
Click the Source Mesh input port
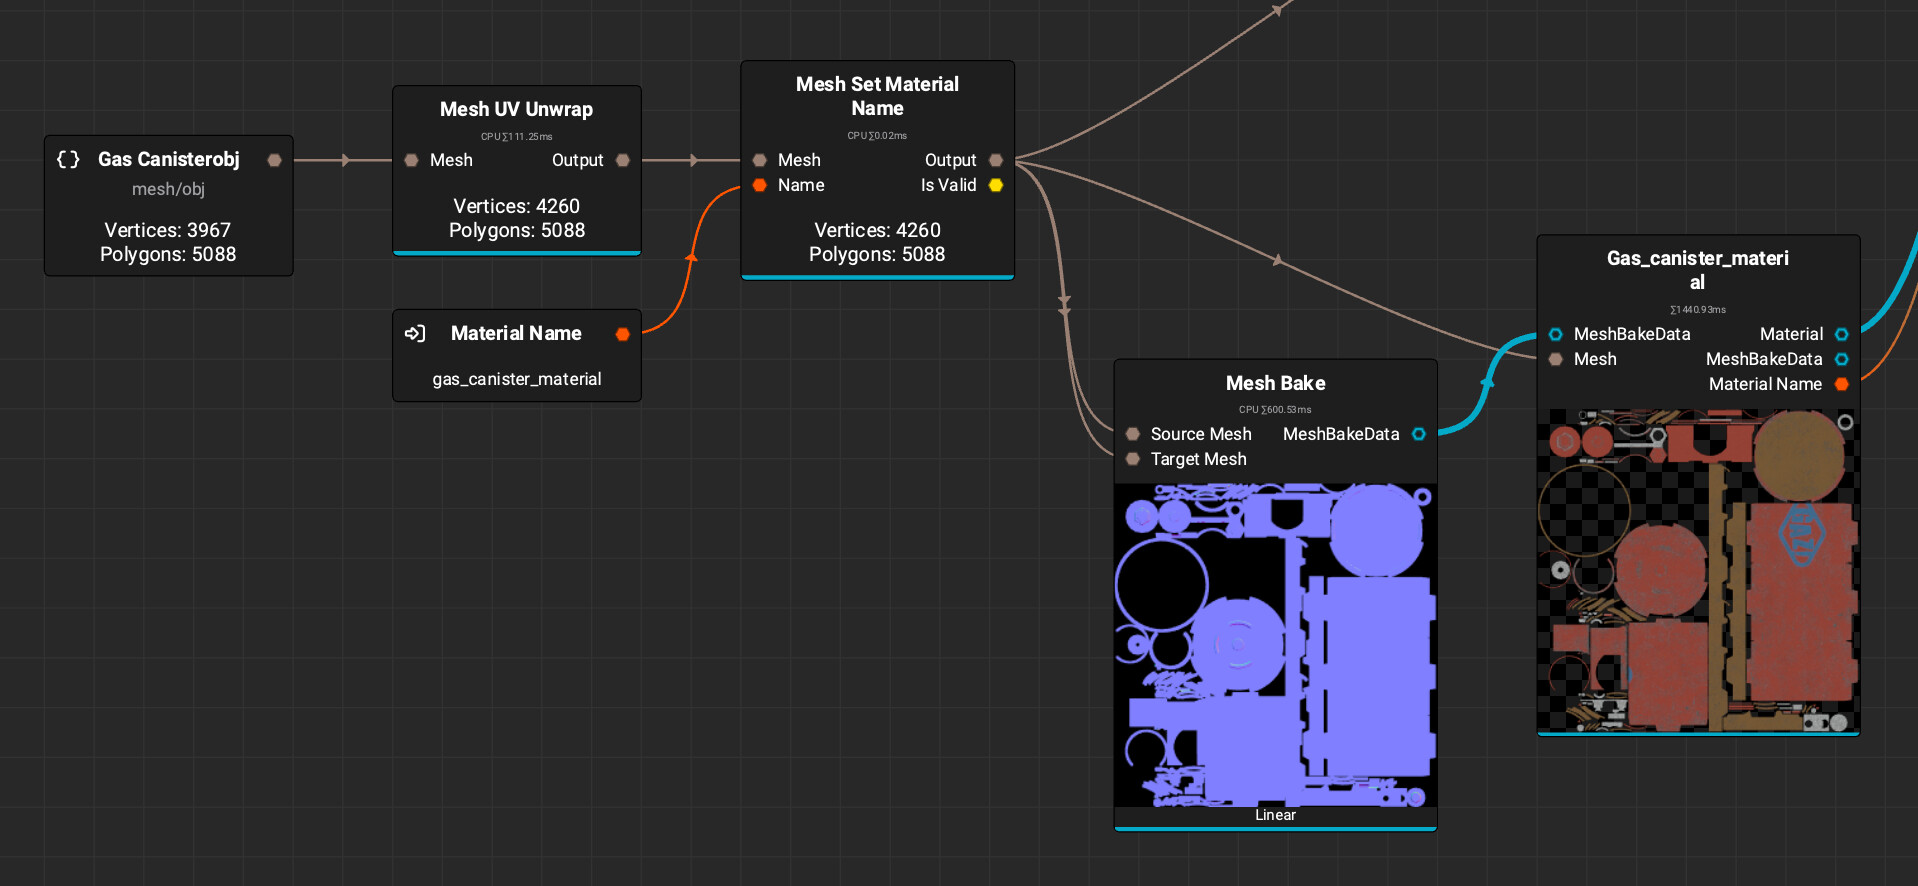(1132, 434)
